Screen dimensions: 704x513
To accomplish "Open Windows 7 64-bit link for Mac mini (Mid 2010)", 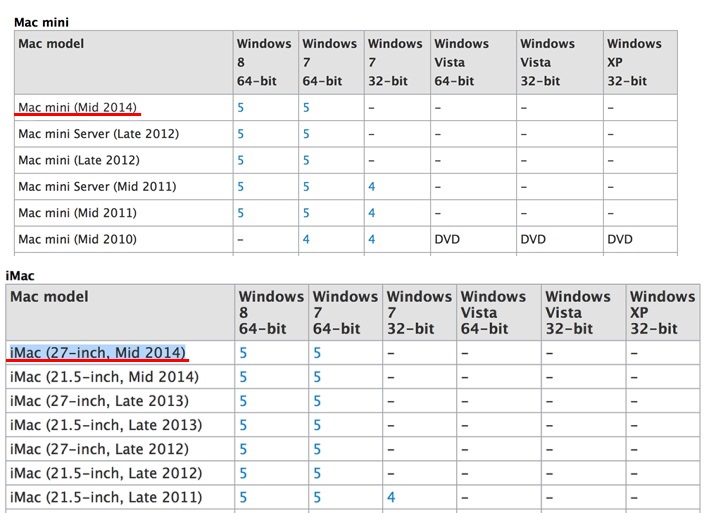I will point(306,239).
